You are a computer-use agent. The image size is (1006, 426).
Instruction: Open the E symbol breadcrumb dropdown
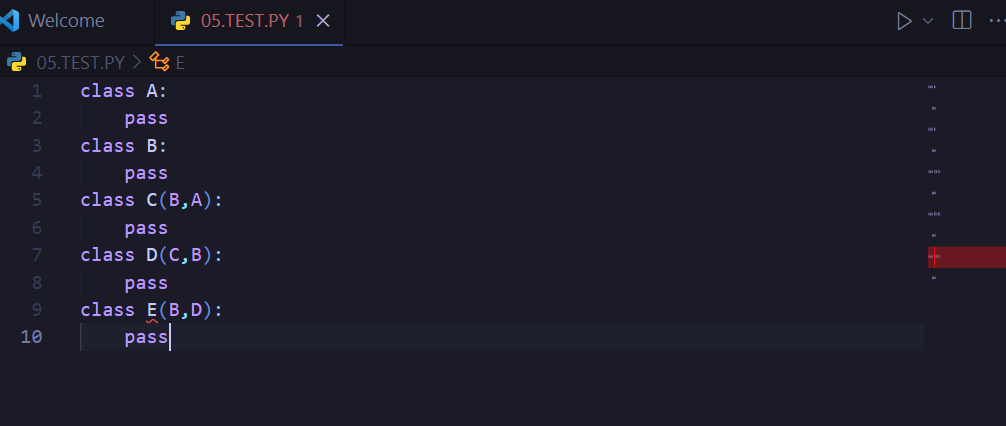pos(180,62)
